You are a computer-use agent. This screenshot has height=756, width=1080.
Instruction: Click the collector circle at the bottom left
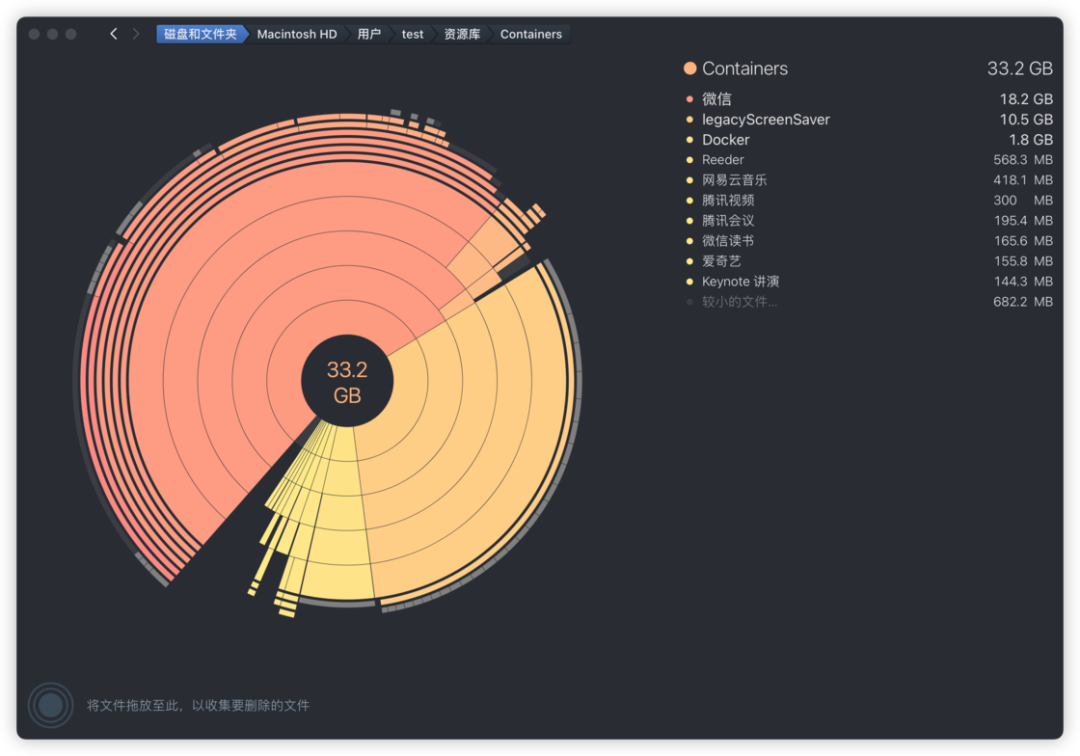point(50,705)
